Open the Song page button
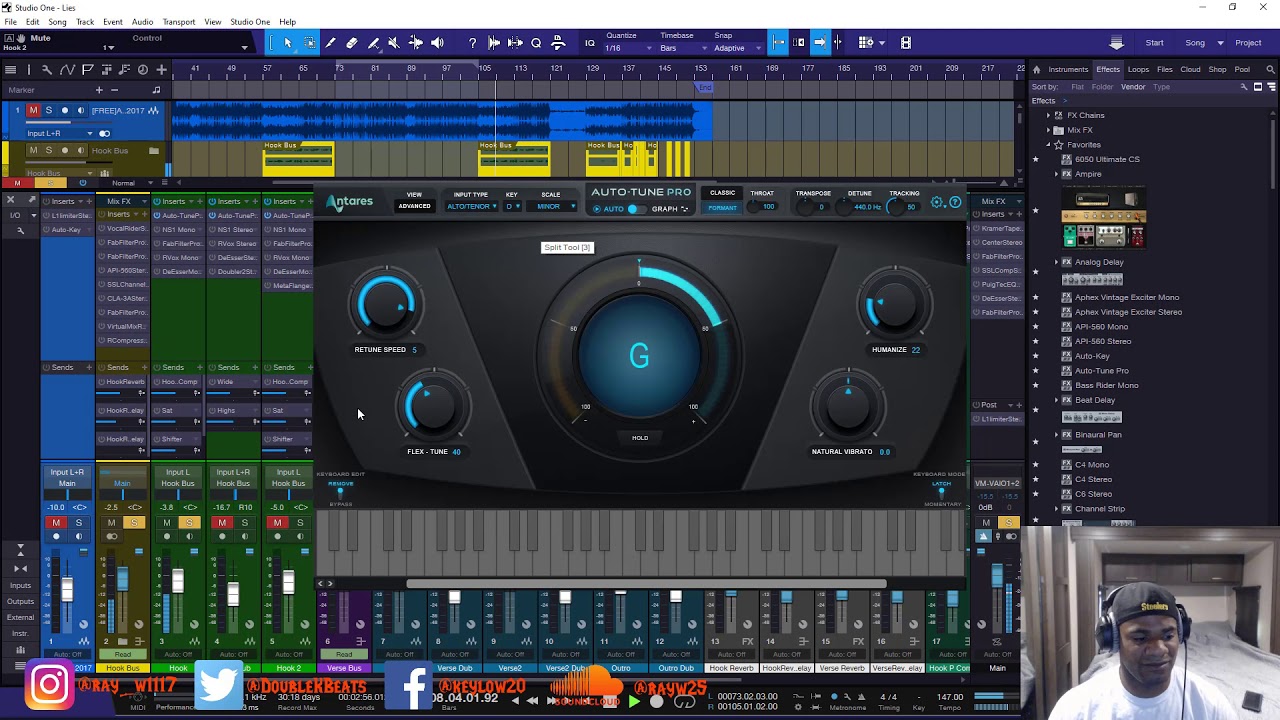Viewport: 1280px width, 720px height. tap(1195, 43)
